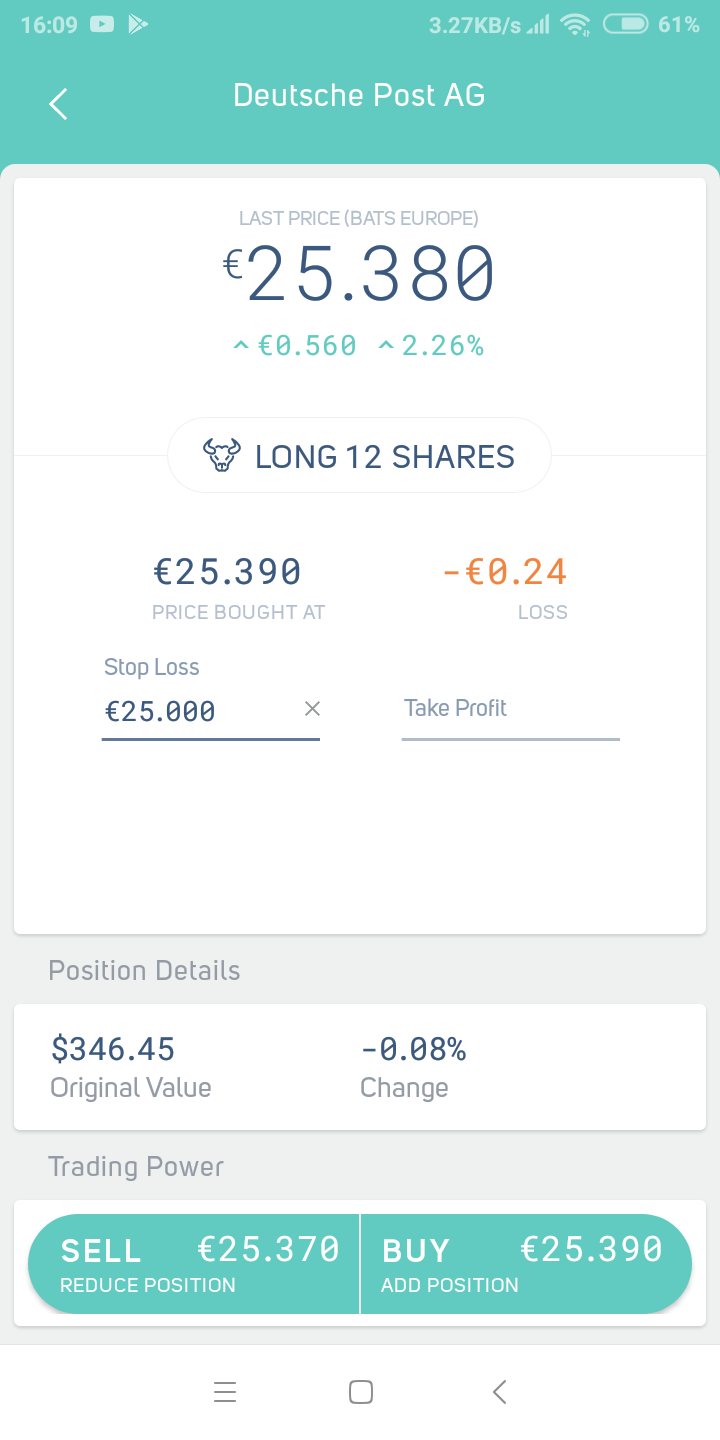Focus the Take Profit input field

pos(510,710)
